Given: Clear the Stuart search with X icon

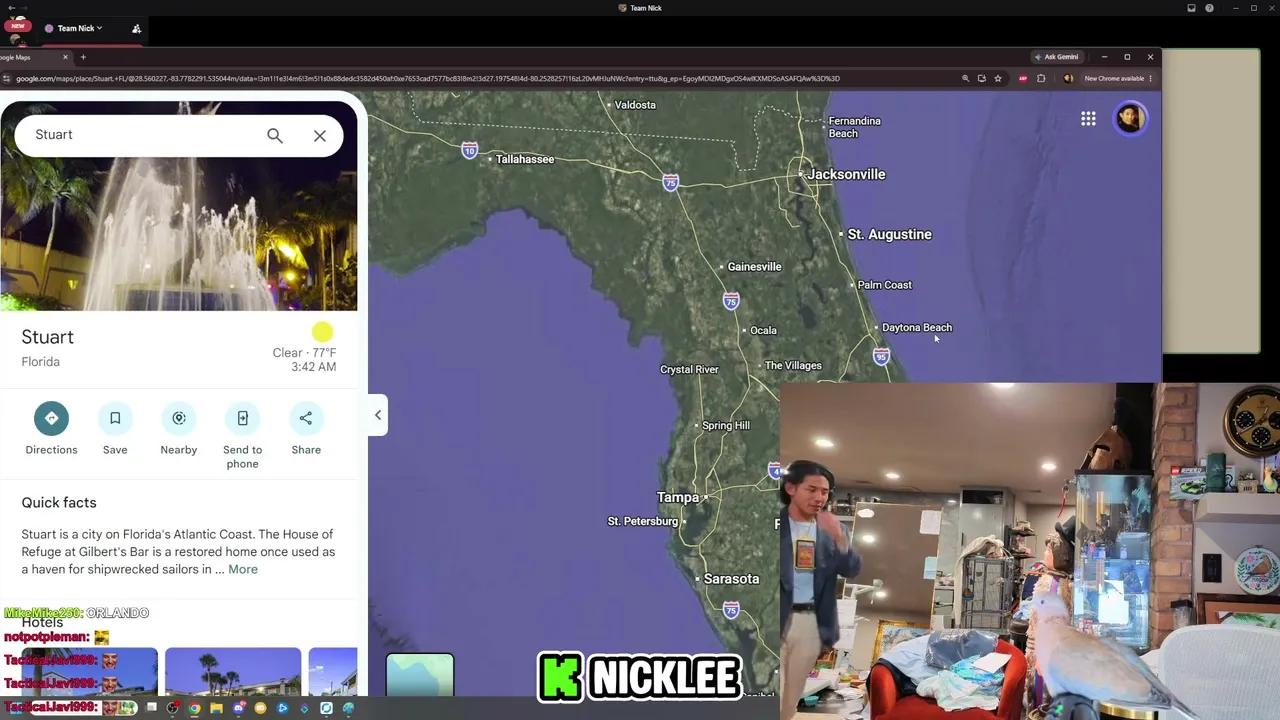Looking at the screenshot, I should (320, 136).
